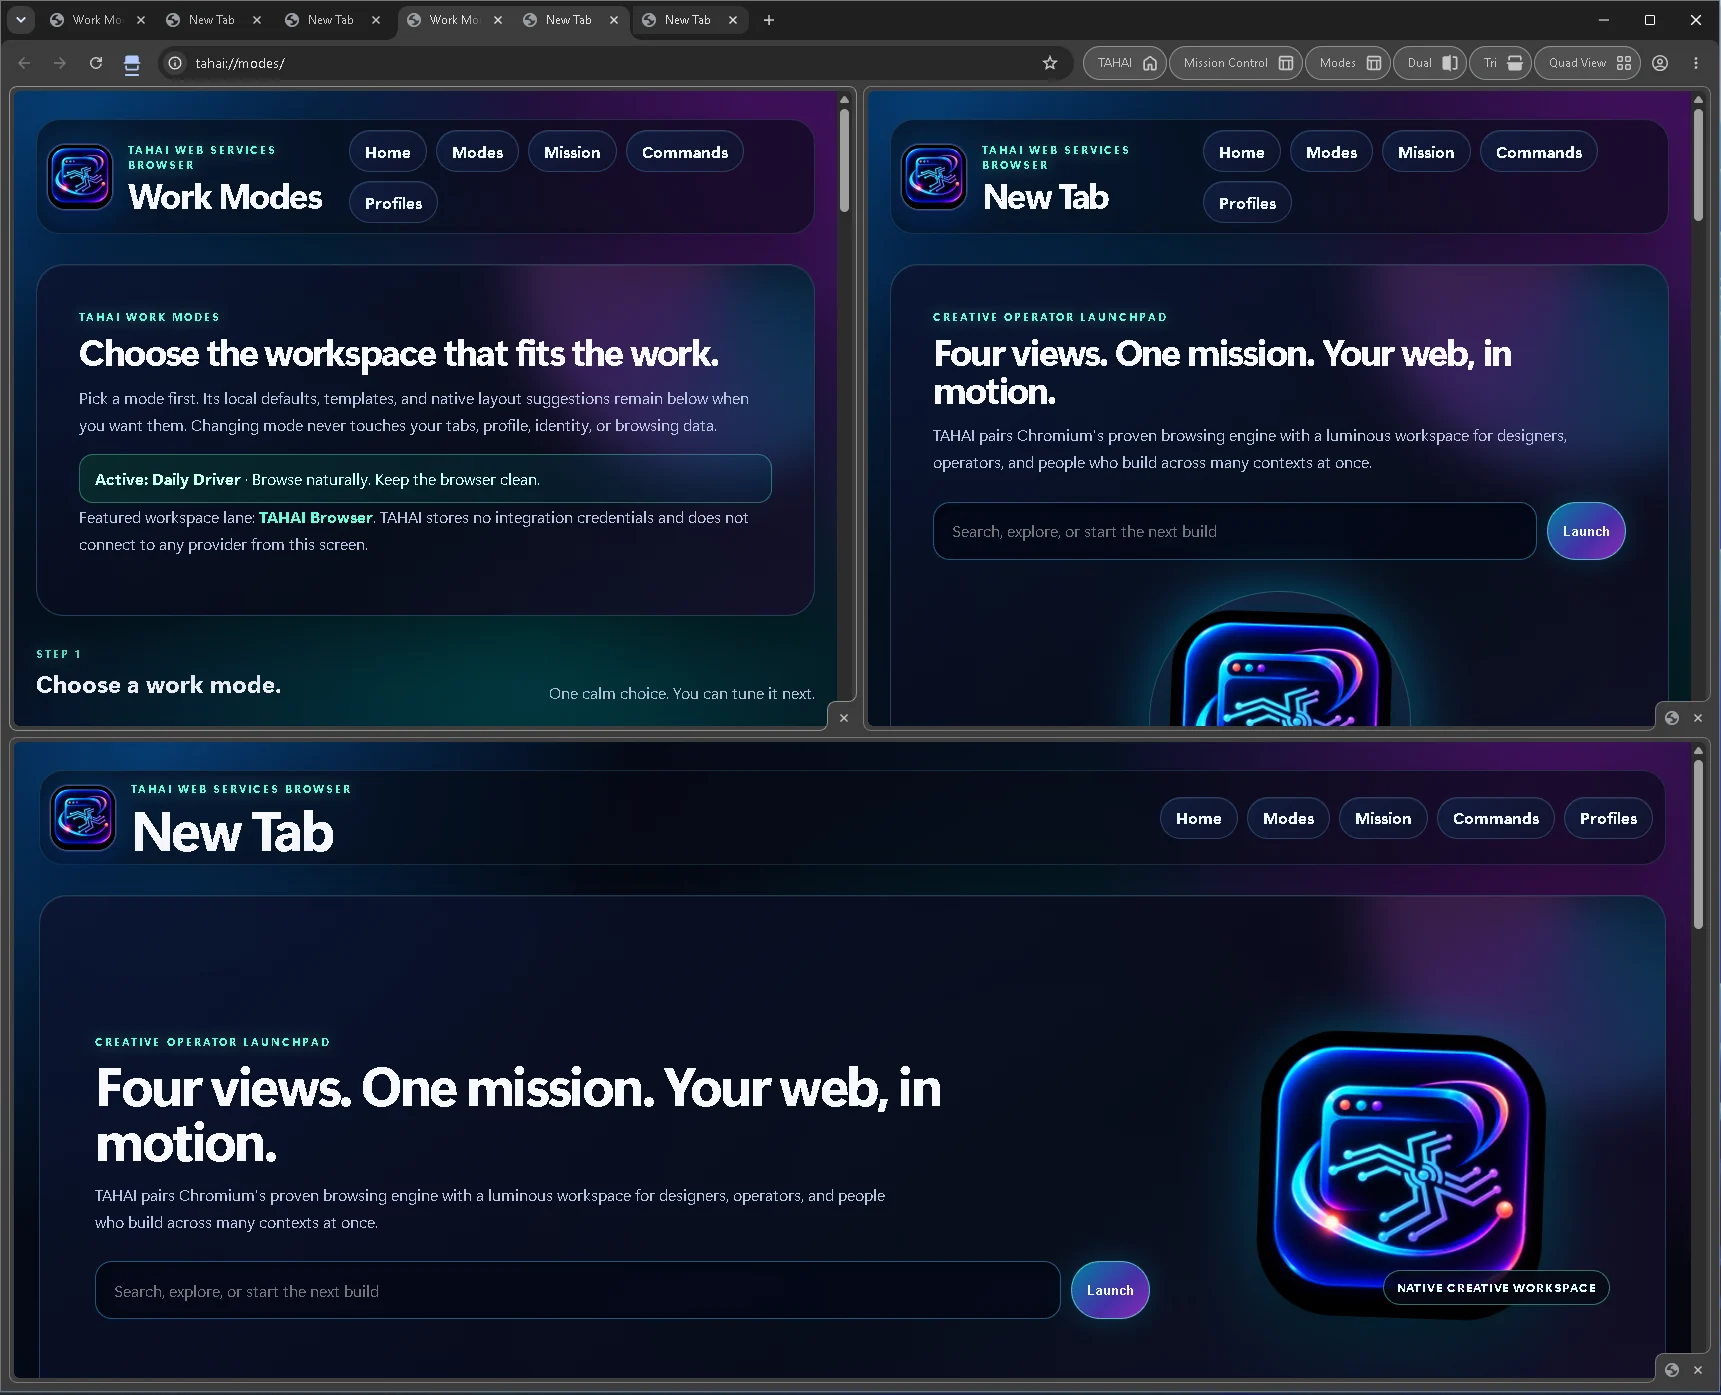
Task: Close the Work Modes pane
Action: pyautogui.click(x=844, y=718)
